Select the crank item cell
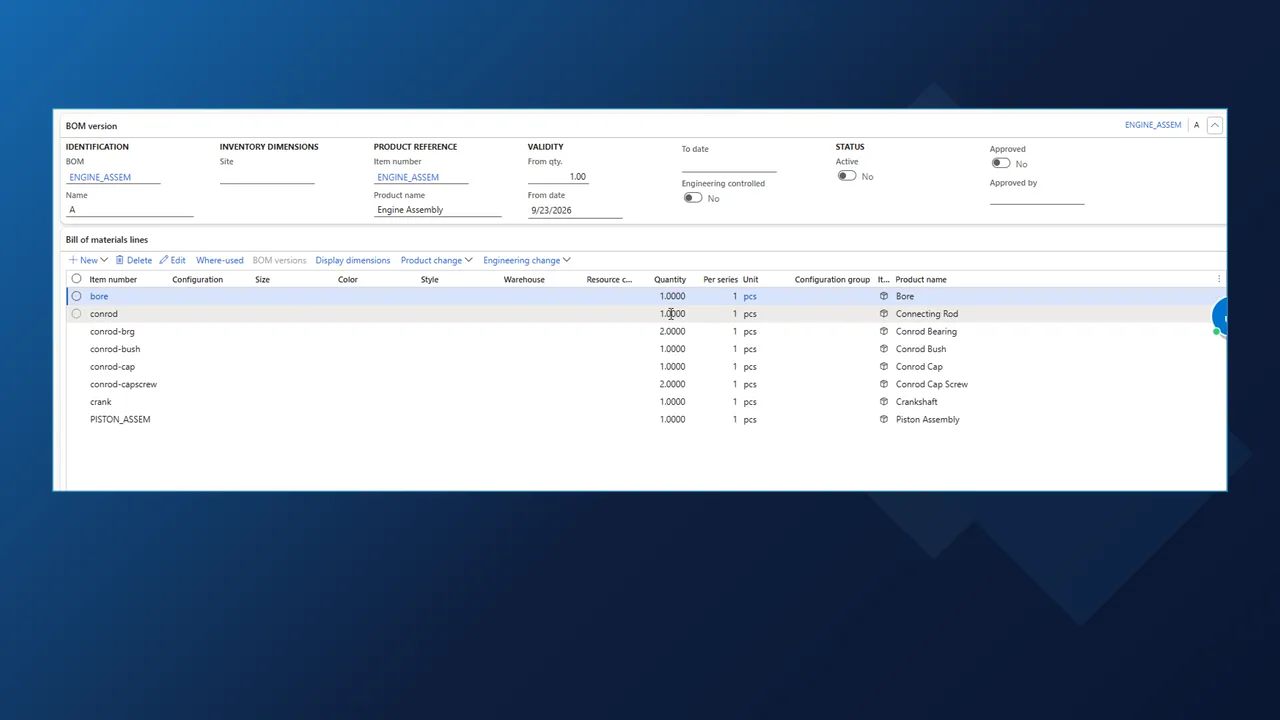 coord(101,402)
